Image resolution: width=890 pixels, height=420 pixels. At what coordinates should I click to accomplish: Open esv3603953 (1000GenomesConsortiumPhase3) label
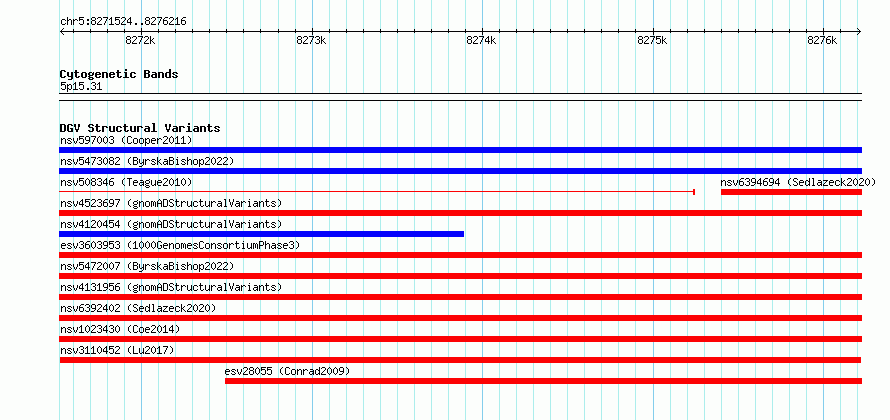[180, 245]
